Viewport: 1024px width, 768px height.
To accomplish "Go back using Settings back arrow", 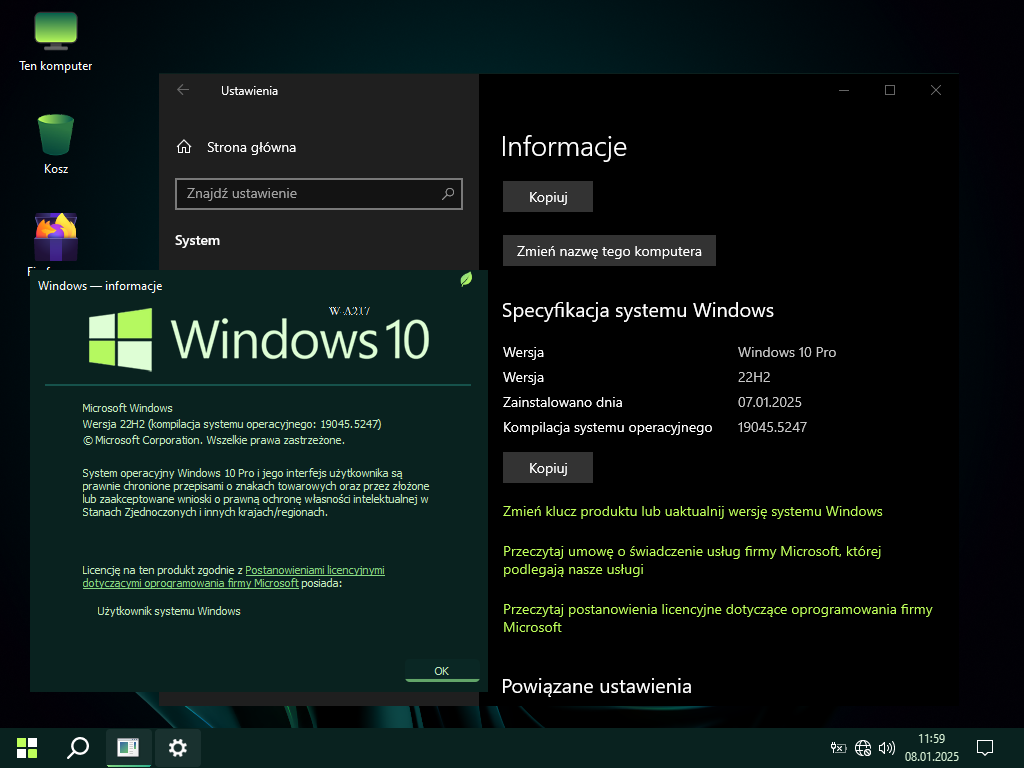I will tap(183, 90).
